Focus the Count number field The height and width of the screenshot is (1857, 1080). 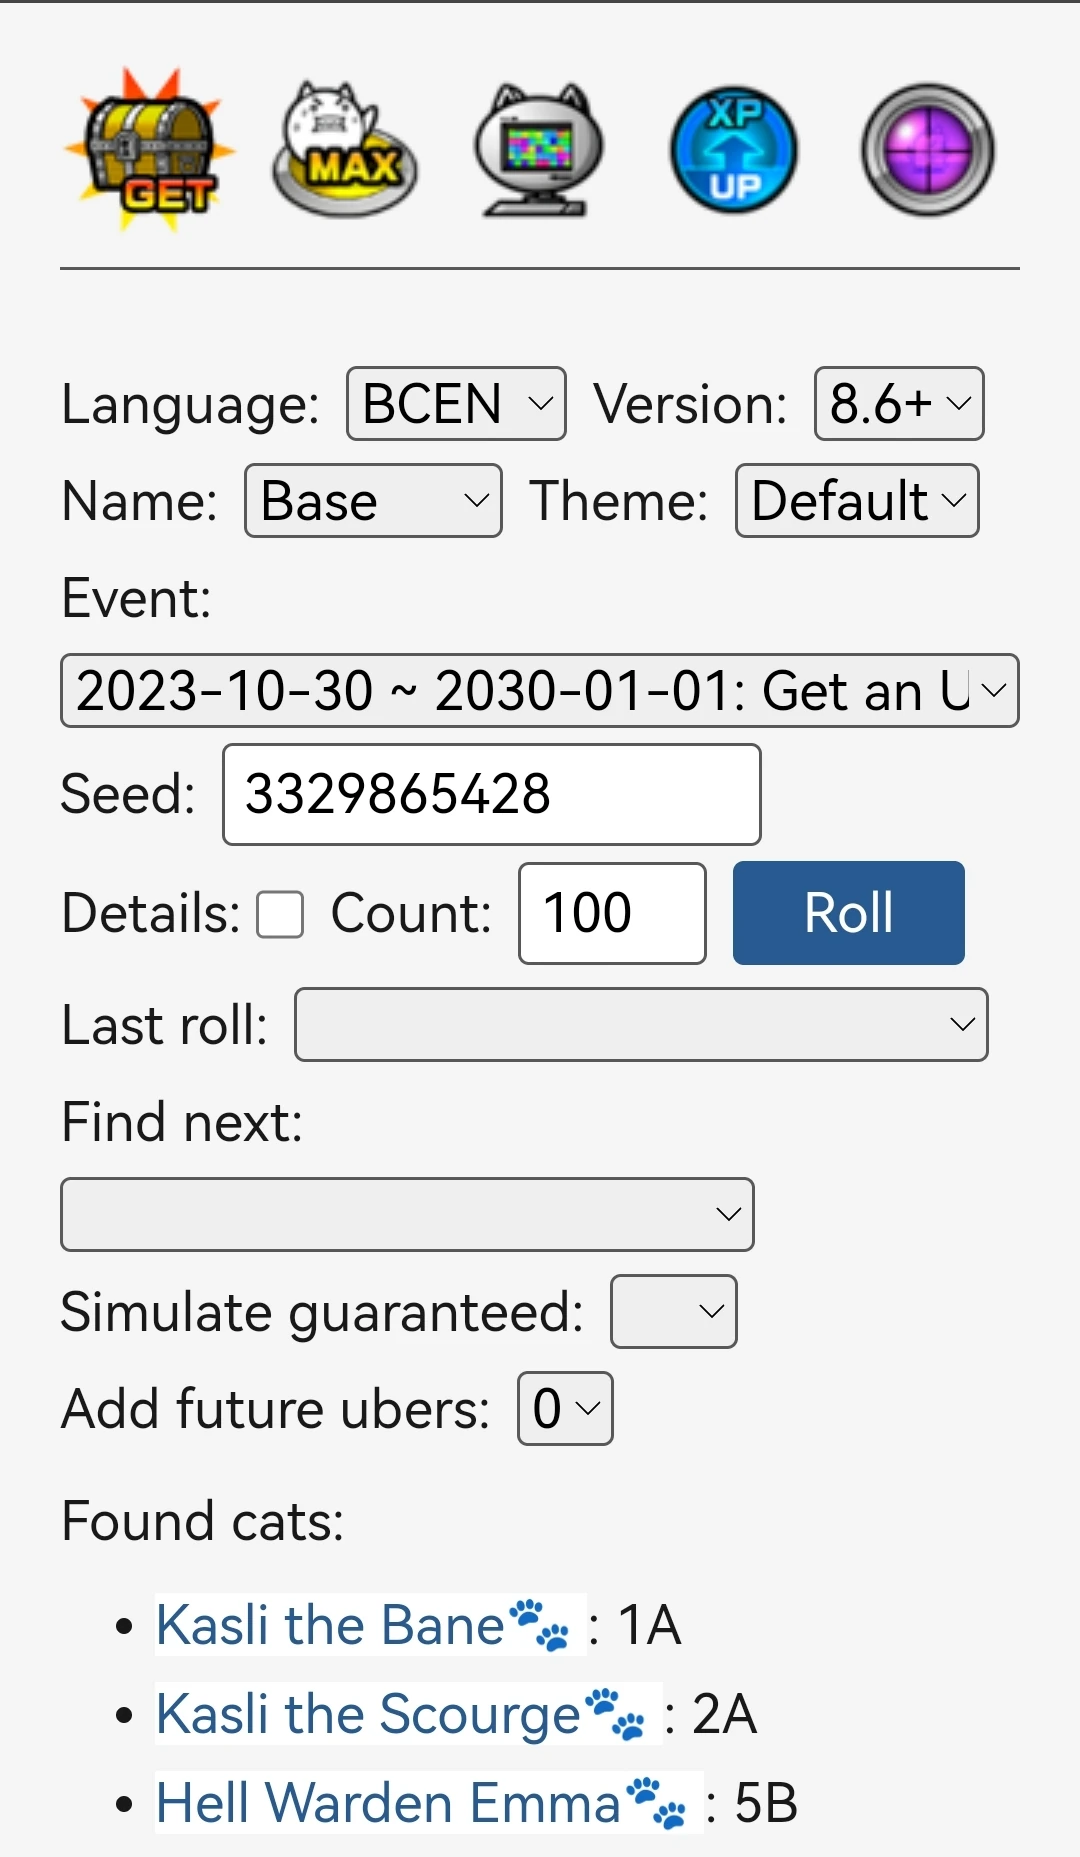612,914
